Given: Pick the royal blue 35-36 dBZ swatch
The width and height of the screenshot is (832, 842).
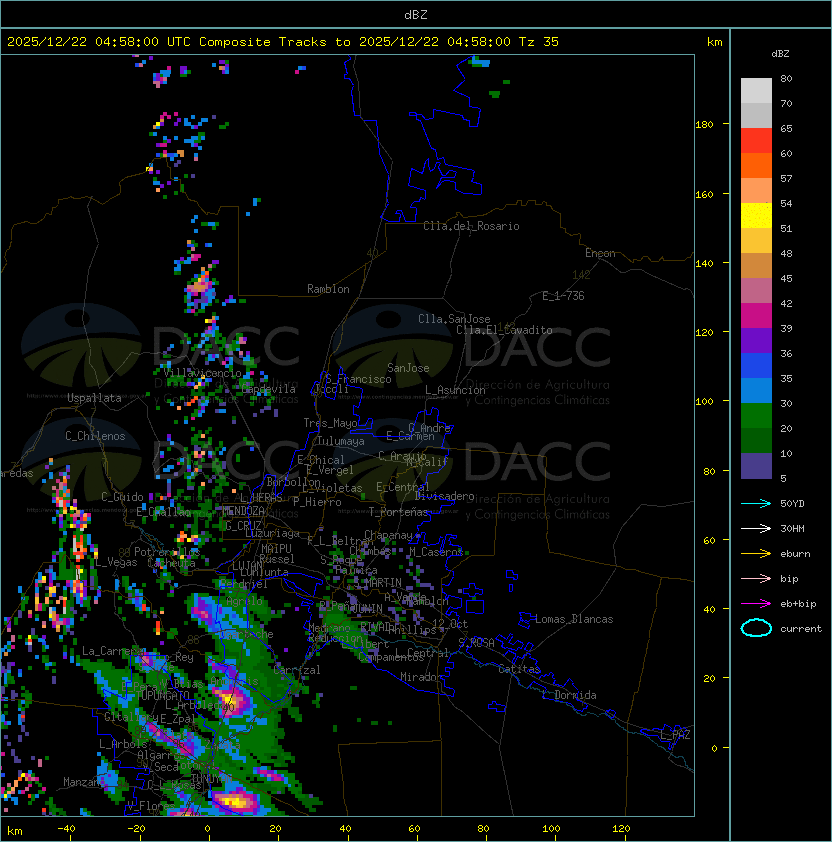Looking at the screenshot, I should pos(756,366).
